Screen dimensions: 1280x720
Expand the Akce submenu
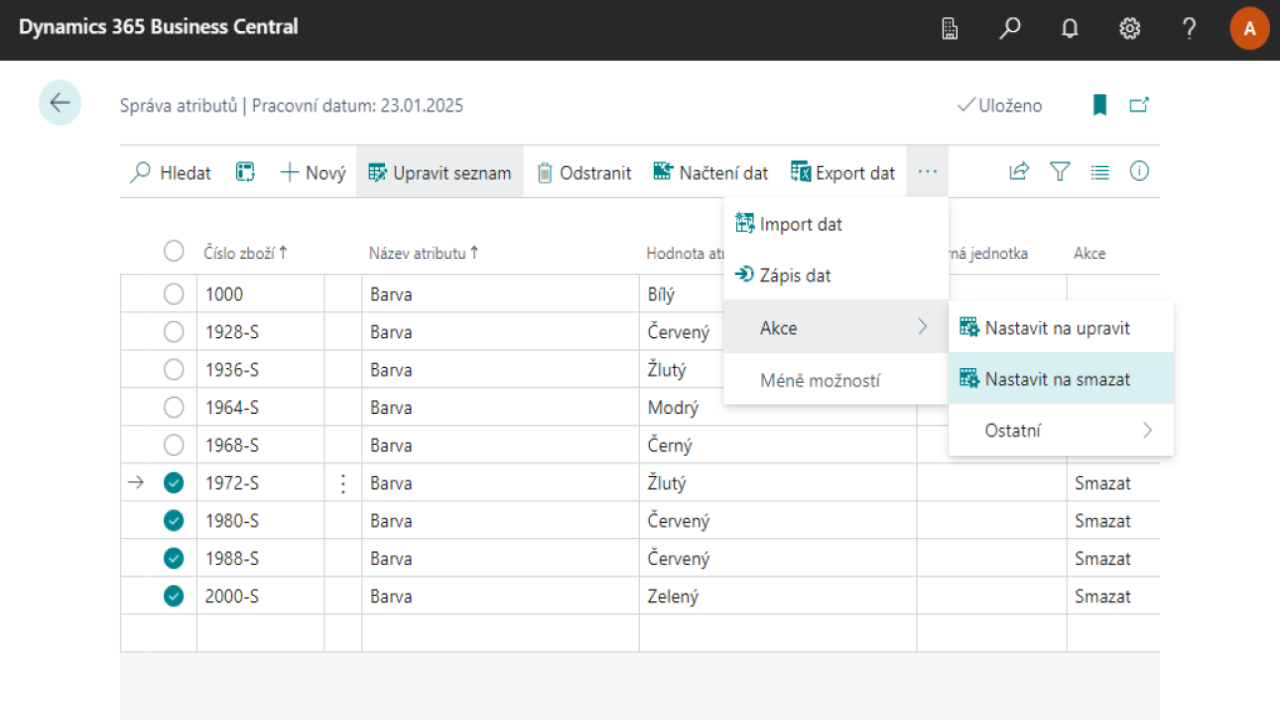coord(835,327)
